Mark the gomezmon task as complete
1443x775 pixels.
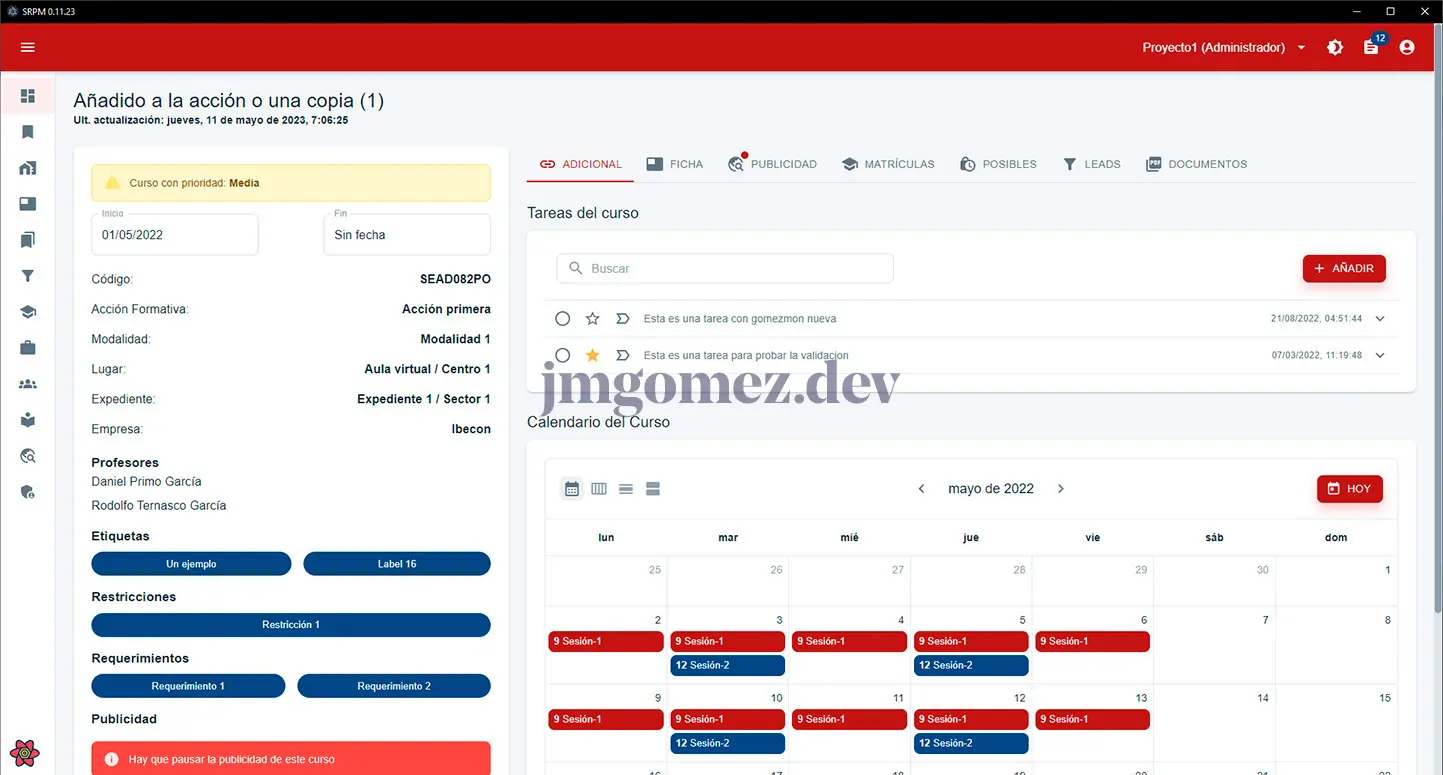563,319
